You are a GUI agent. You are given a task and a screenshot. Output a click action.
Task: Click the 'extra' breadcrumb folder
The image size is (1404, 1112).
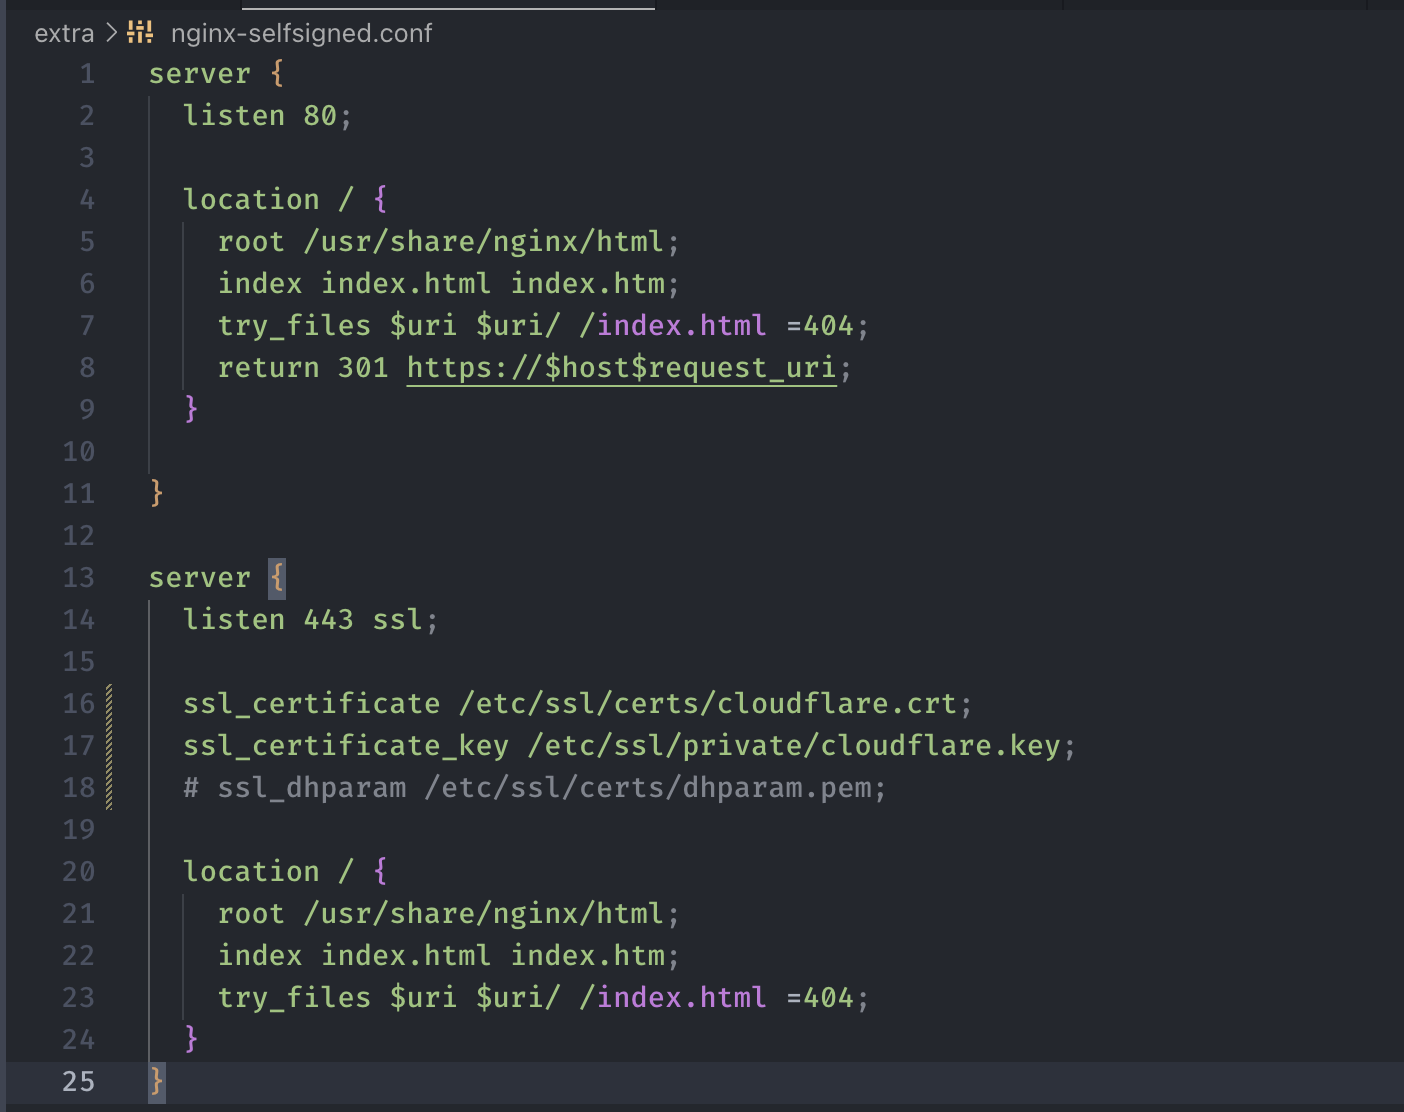coord(64,33)
